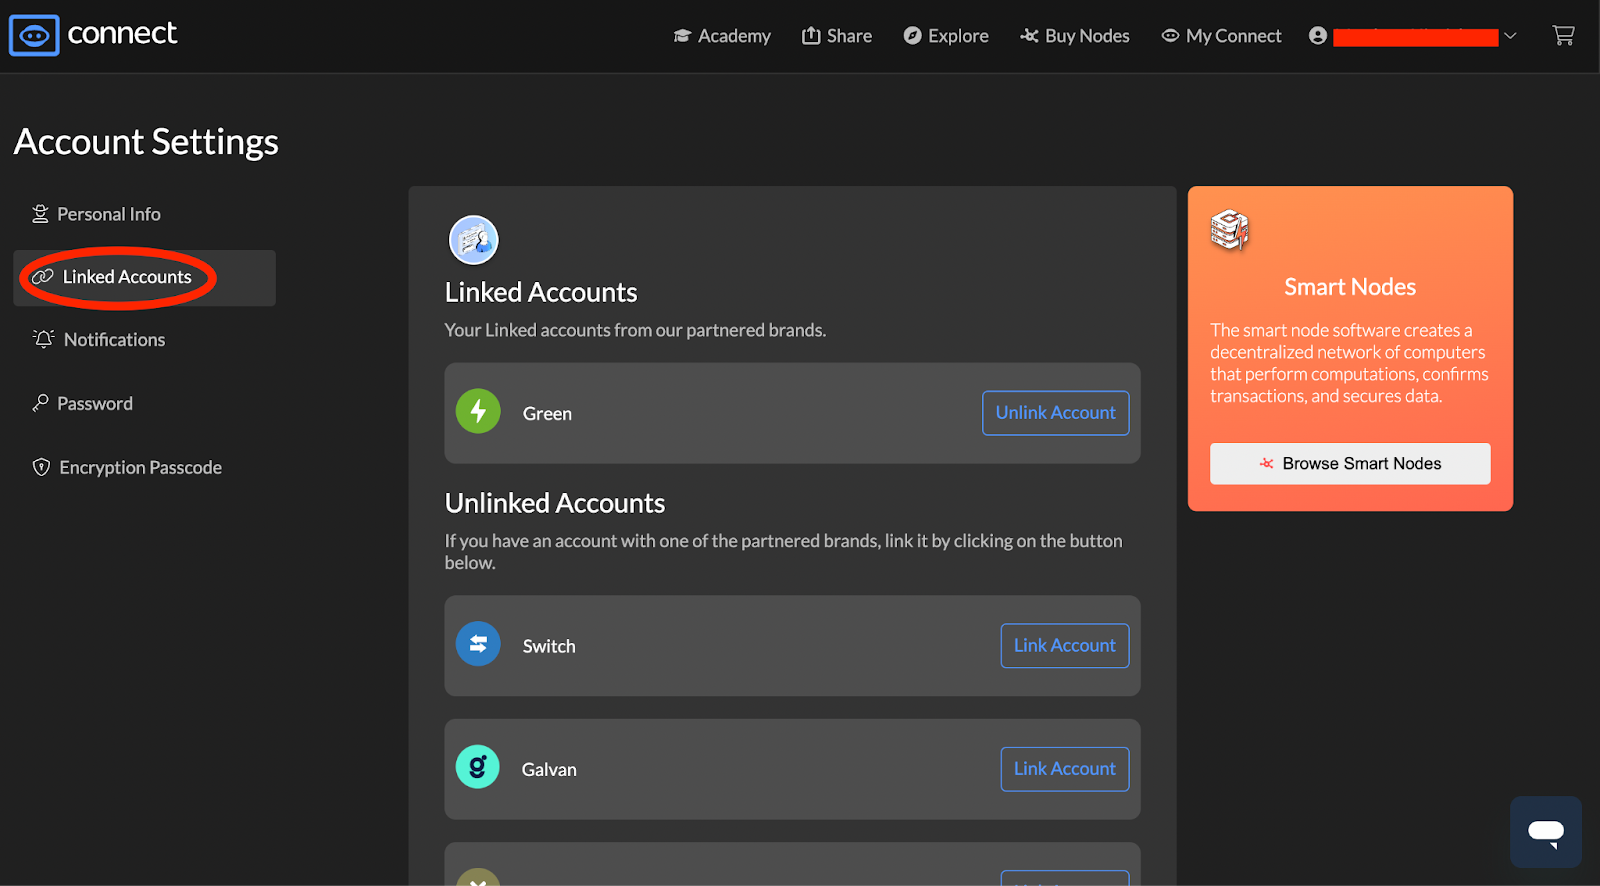The height and width of the screenshot is (886, 1600).
Task: Open the Buy Nodes page
Action: (x=1075, y=36)
